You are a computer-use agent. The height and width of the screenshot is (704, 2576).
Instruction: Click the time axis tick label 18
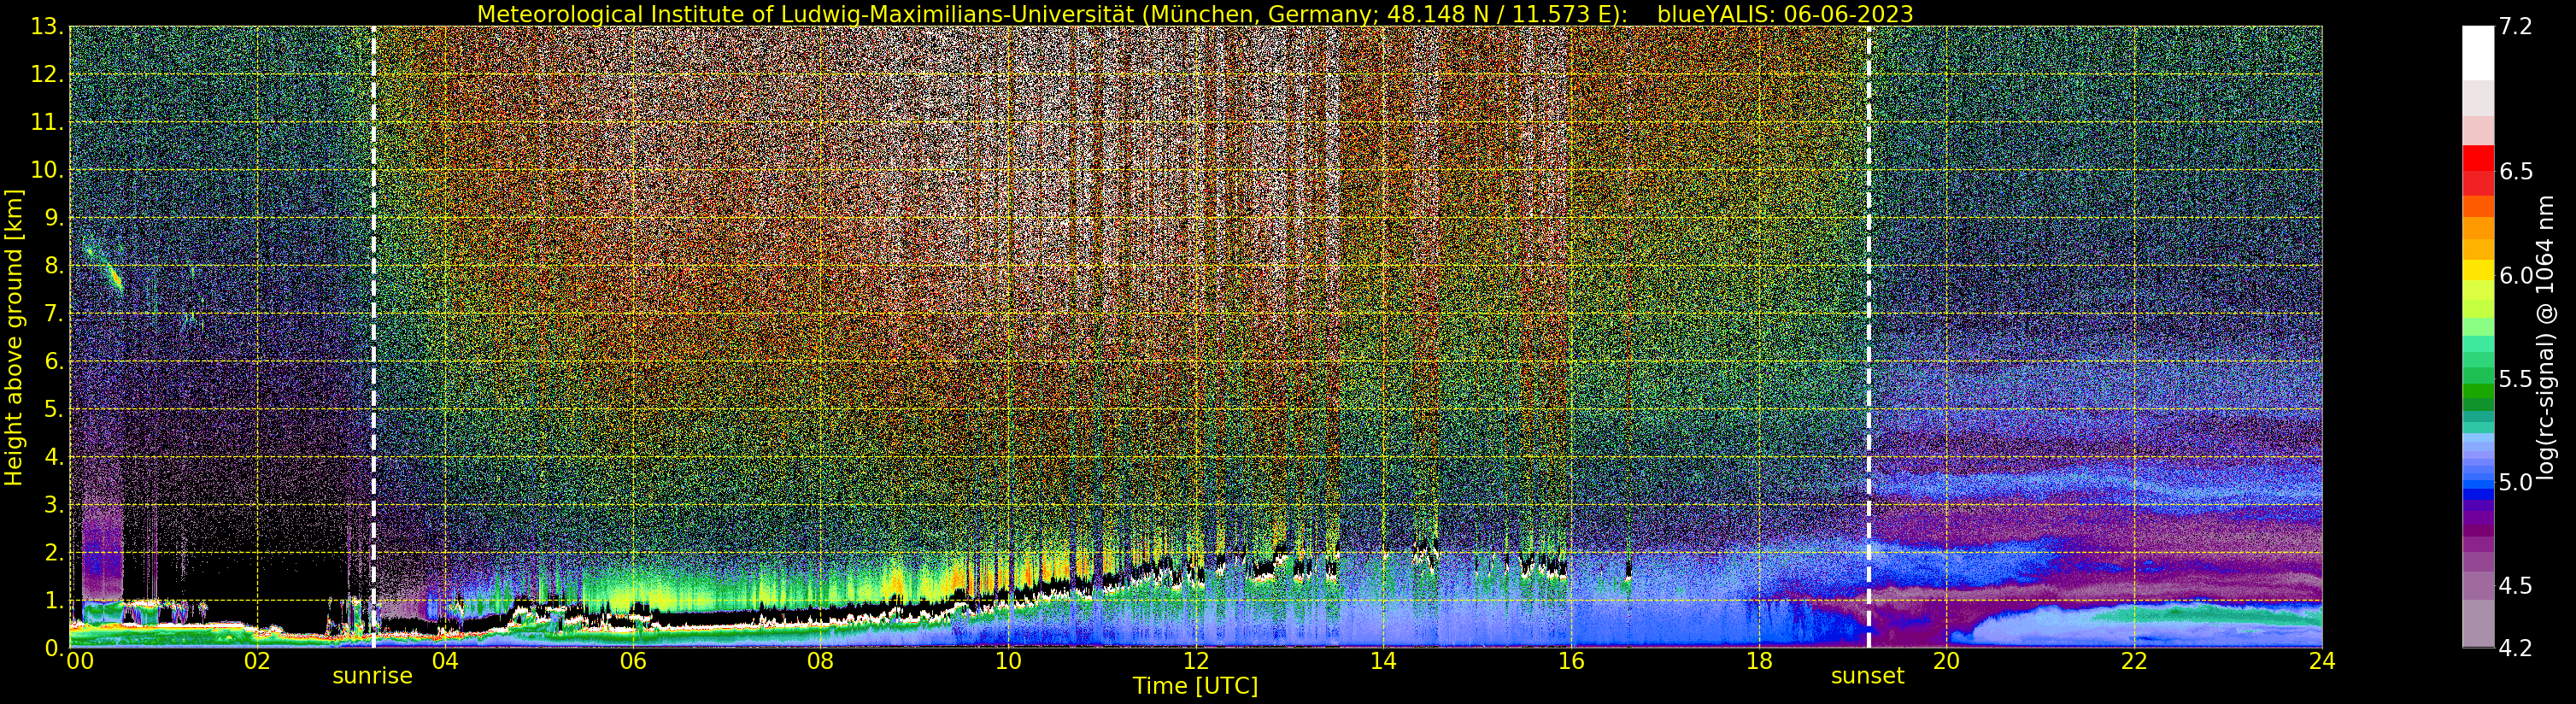click(1759, 661)
